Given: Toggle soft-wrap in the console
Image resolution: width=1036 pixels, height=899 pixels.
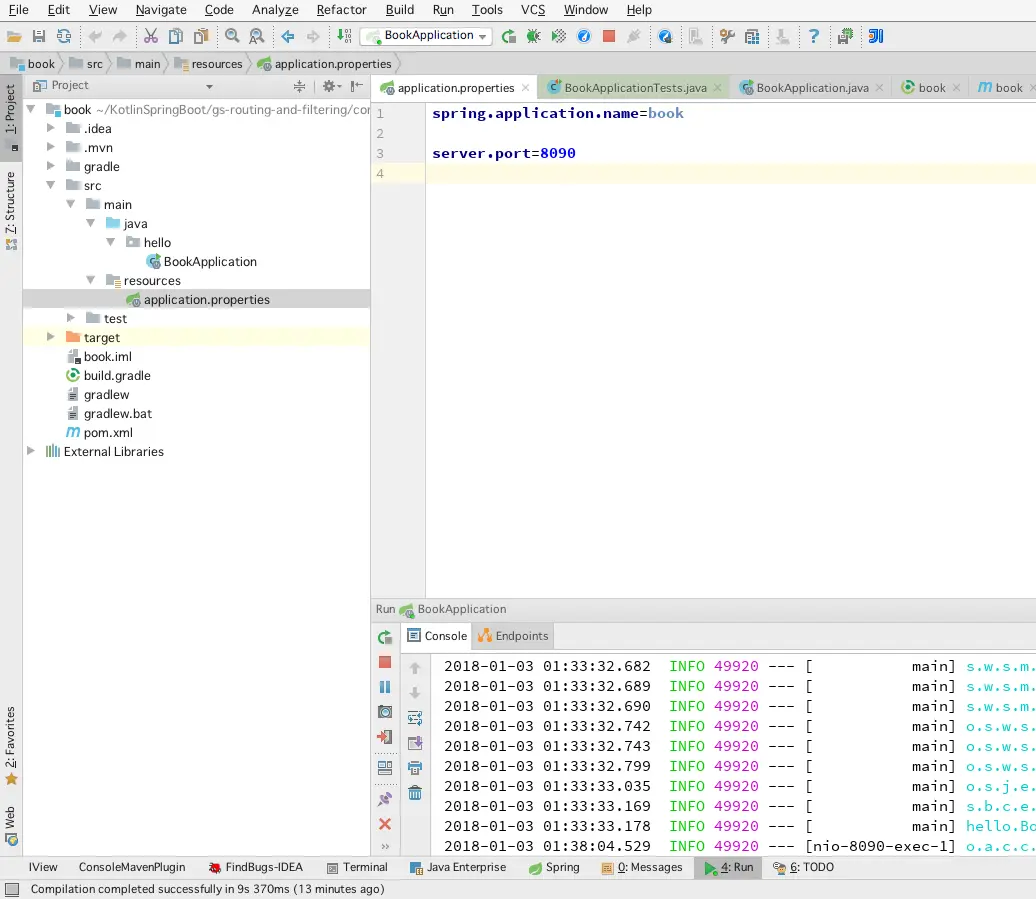Looking at the screenshot, I should [415, 717].
